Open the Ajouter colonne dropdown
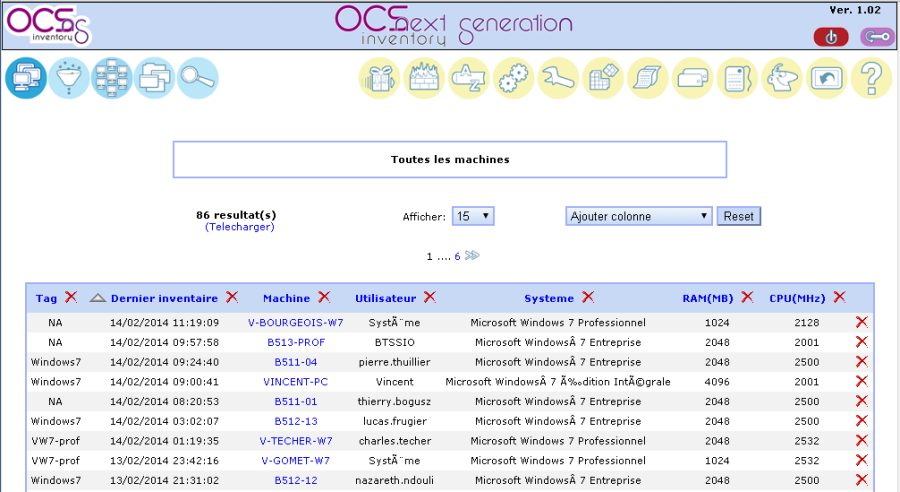900x492 pixels. 639,216
